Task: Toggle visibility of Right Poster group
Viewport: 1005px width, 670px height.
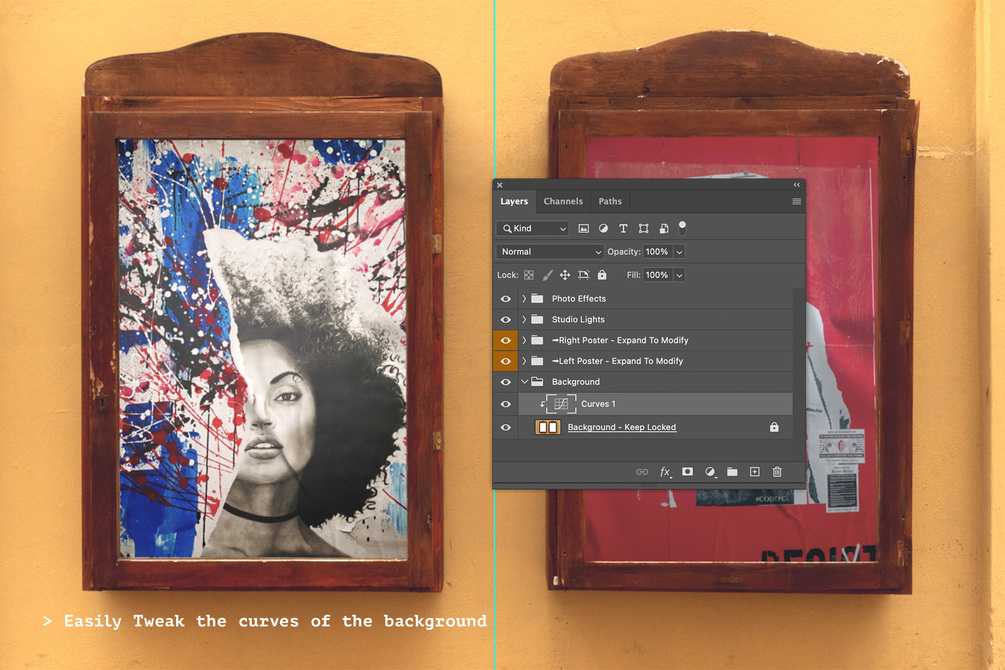Action: coord(506,340)
